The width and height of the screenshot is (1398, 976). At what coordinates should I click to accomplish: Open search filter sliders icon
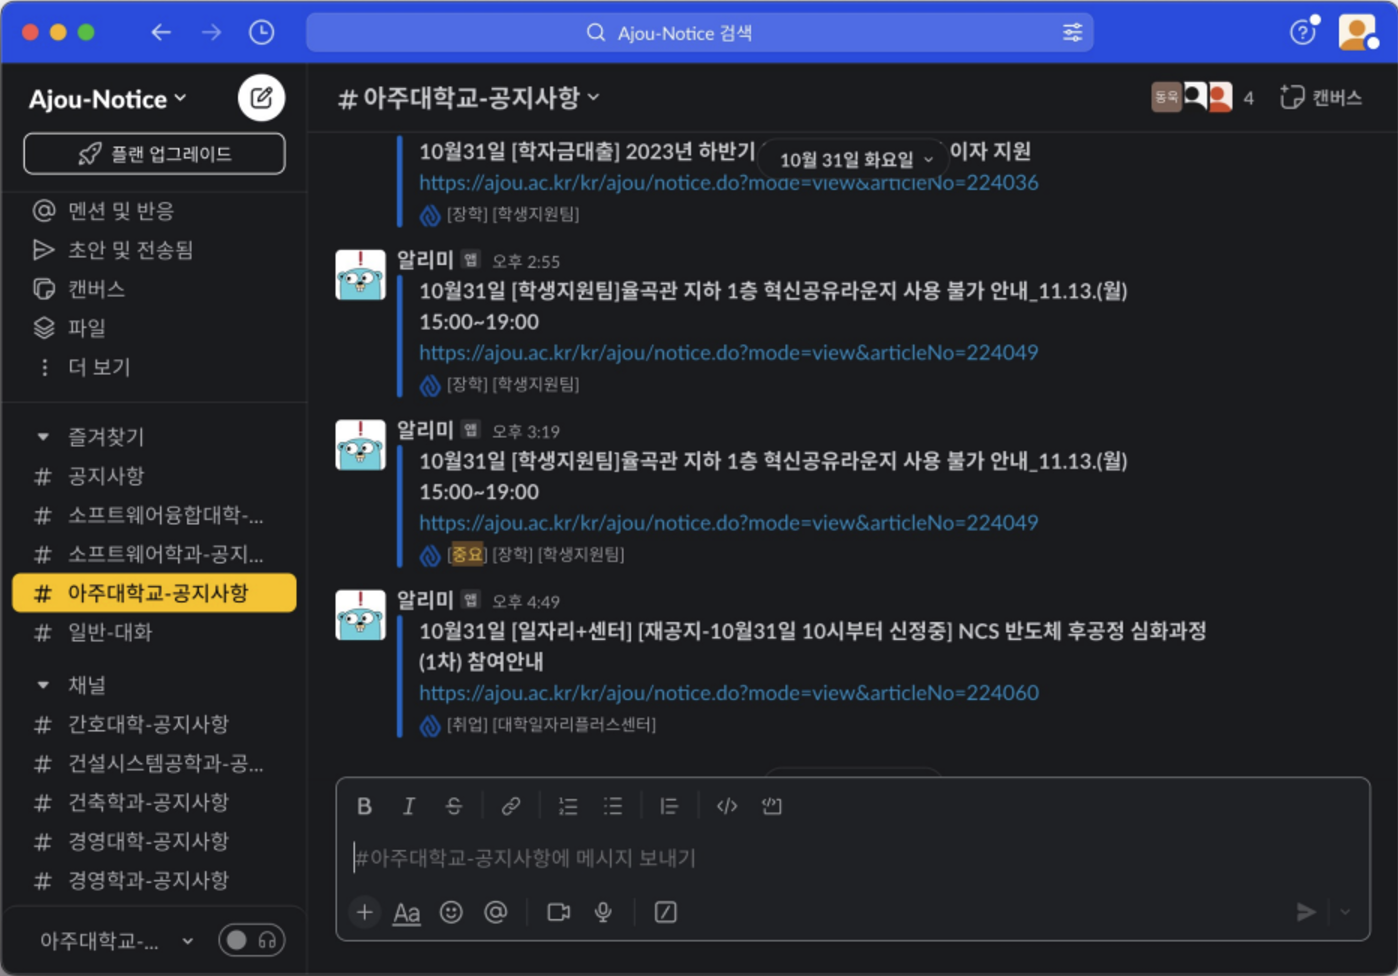click(x=1072, y=33)
